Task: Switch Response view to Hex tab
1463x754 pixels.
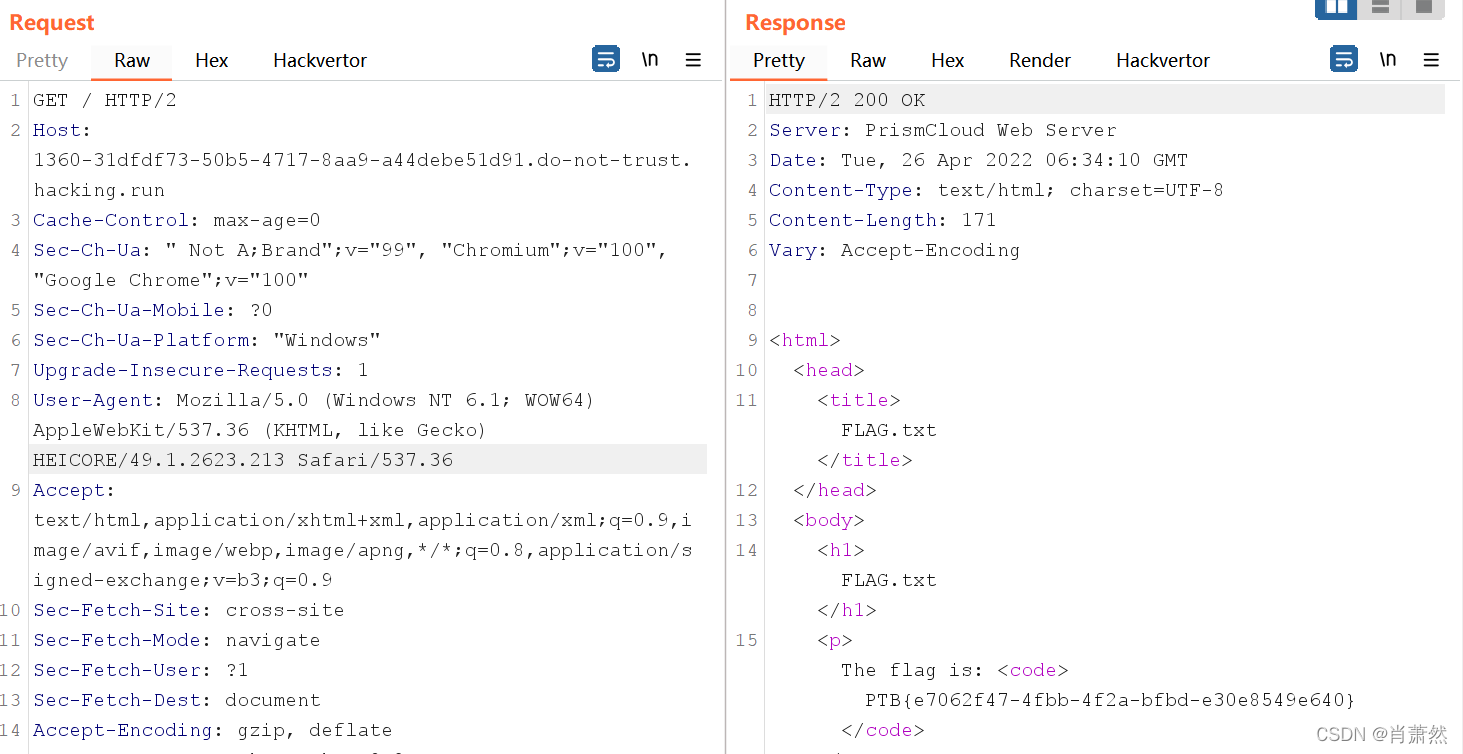Action: [x=948, y=60]
